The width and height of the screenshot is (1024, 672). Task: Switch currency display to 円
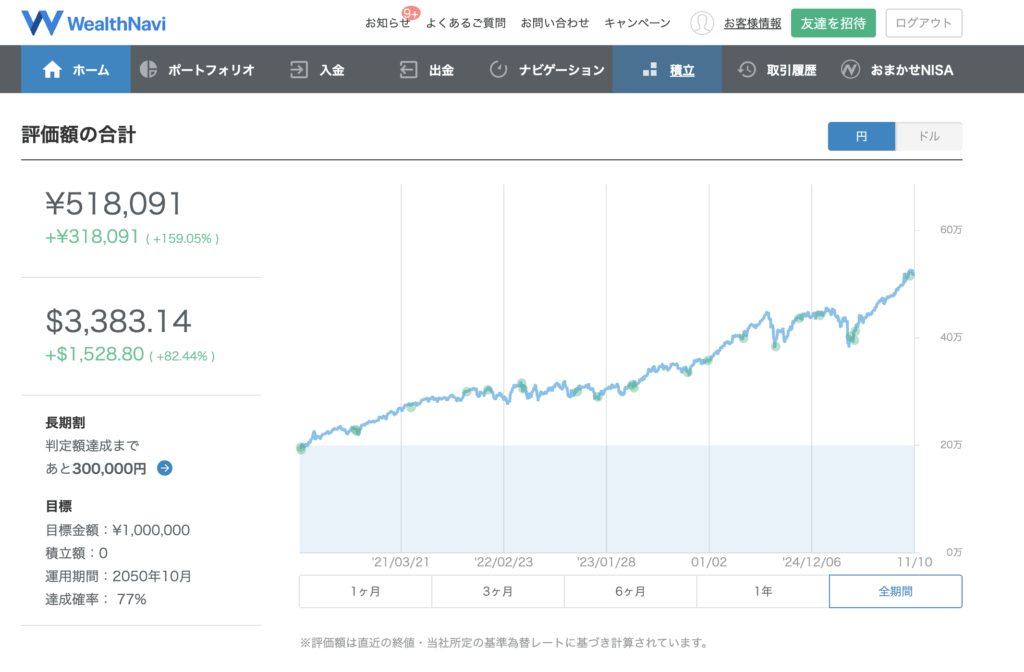coord(861,136)
